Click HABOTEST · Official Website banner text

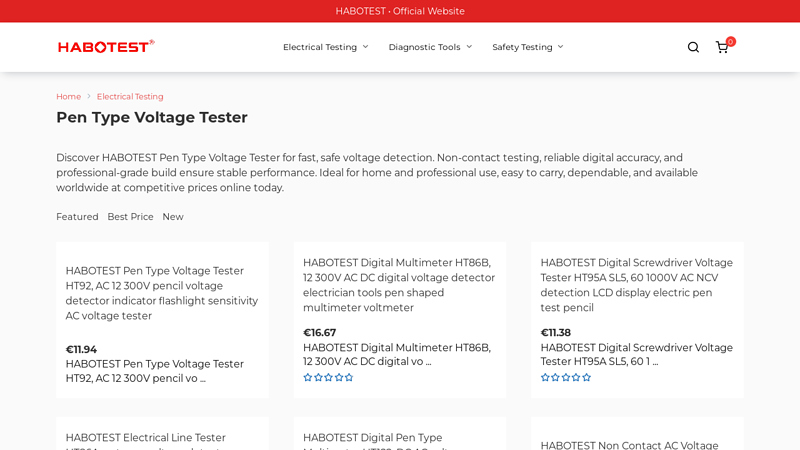click(400, 11)
